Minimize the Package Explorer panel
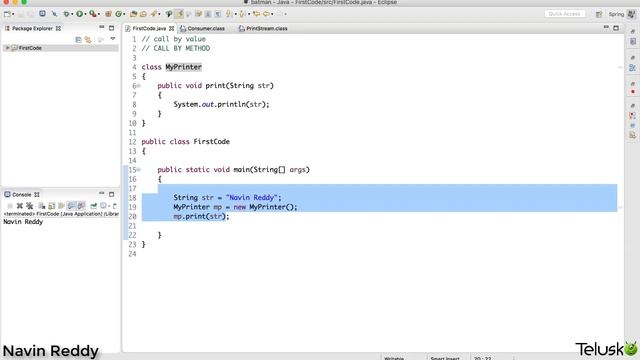The image size is (640, 360). [102, 27]
